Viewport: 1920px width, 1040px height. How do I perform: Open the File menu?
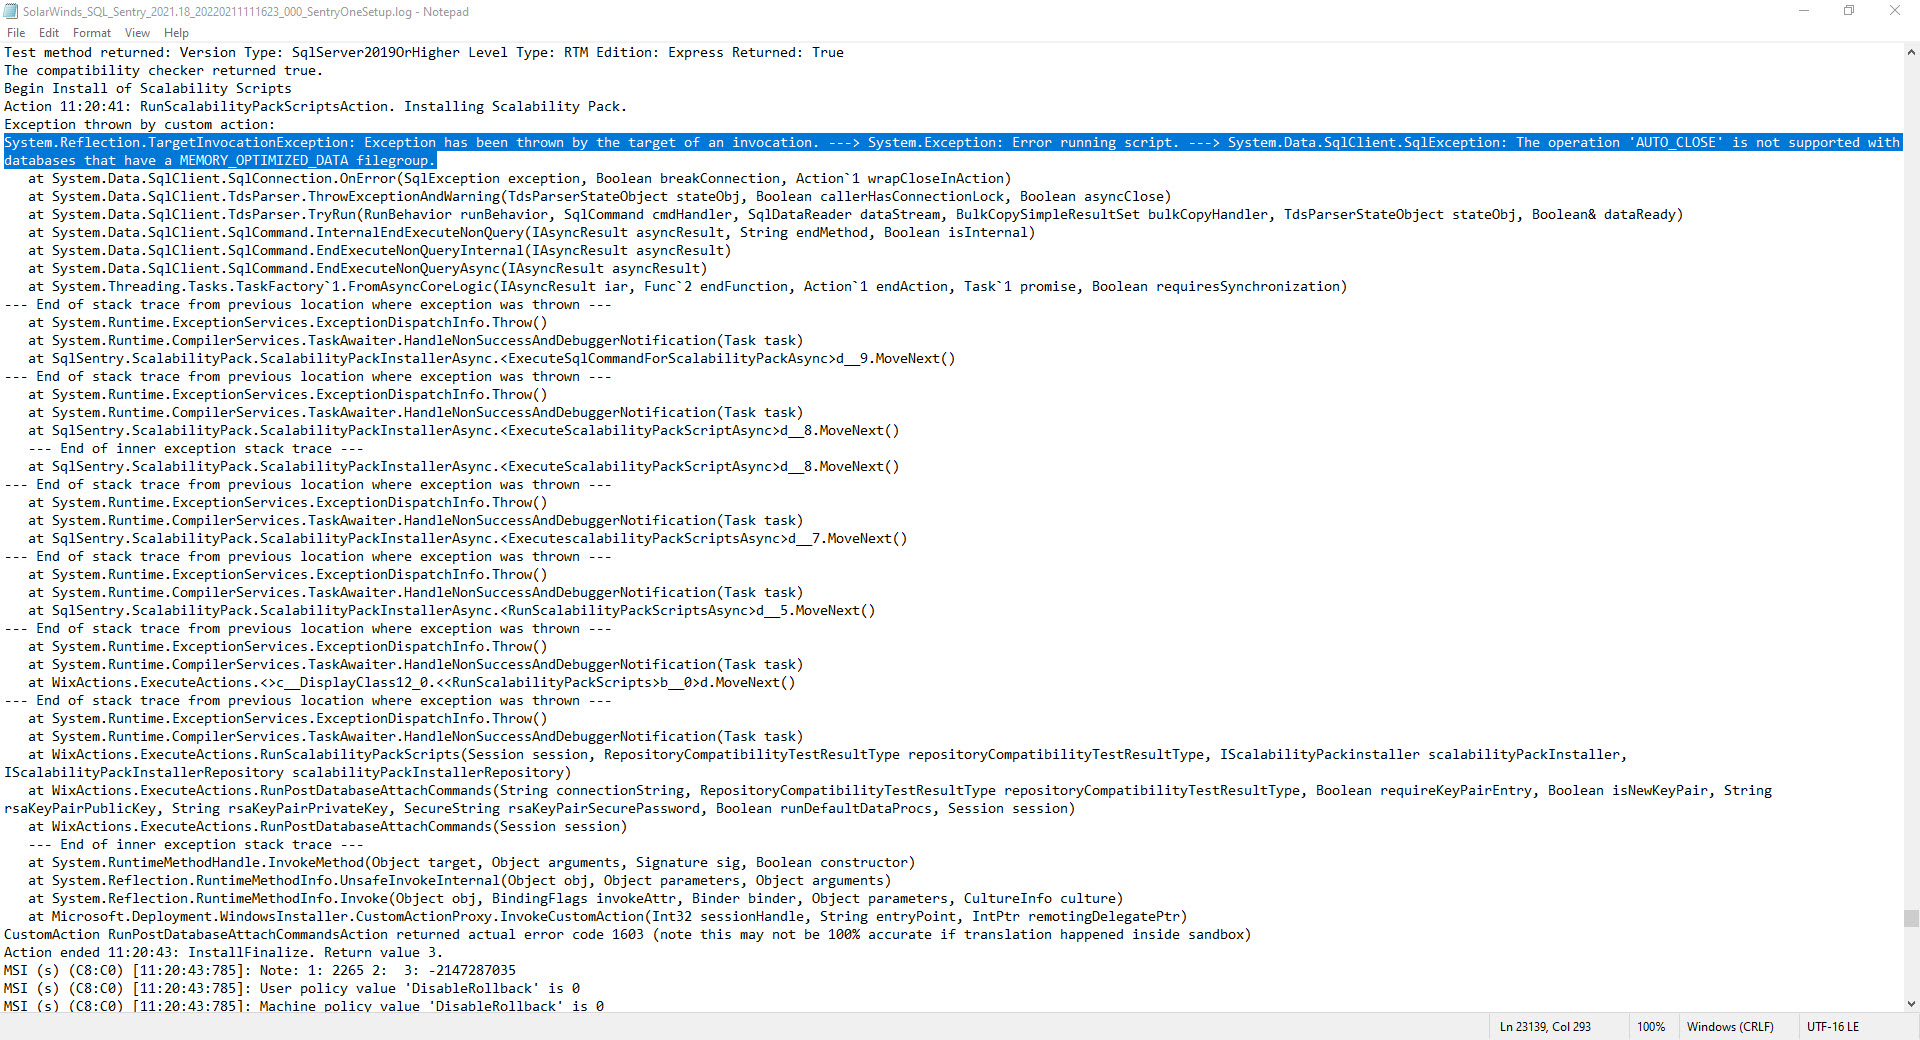coord(16,32)
